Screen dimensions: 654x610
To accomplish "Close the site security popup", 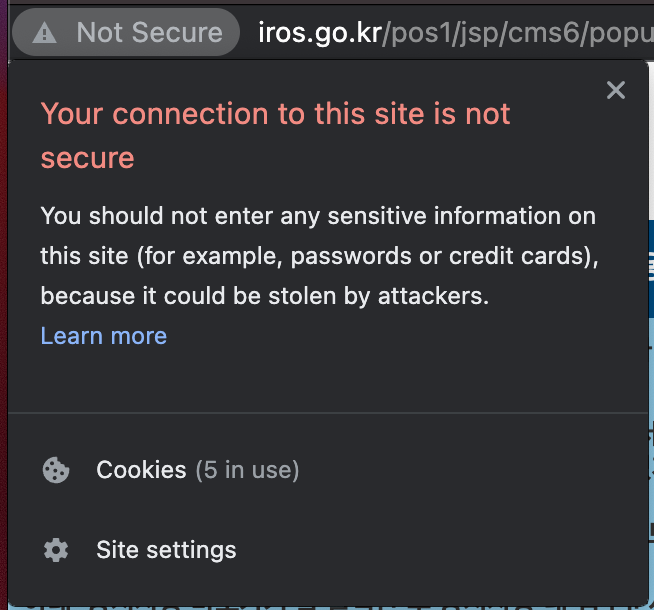I will point(616,90).
